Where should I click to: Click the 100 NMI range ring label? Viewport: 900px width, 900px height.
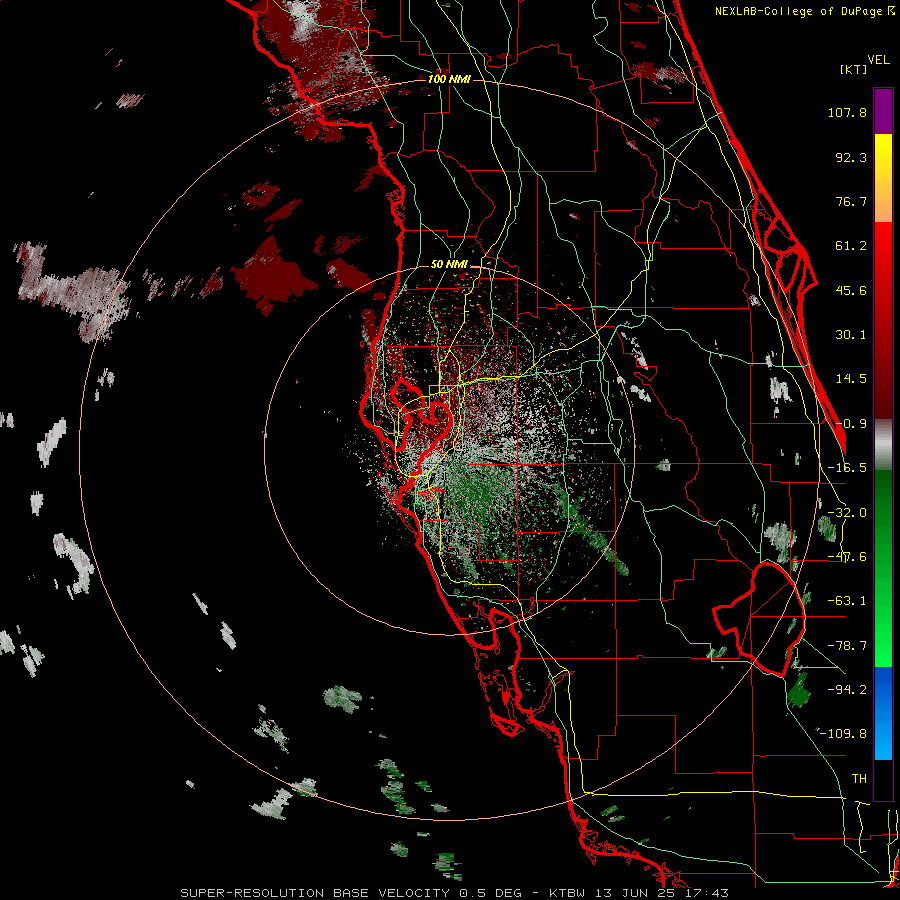449,79
